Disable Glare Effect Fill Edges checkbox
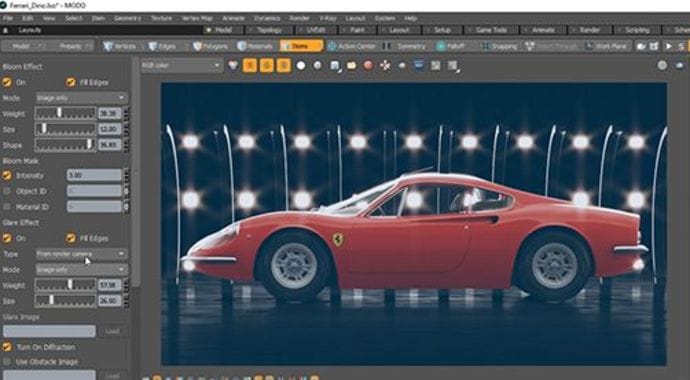This screenshot has width=690, height=380. [70, 238]
